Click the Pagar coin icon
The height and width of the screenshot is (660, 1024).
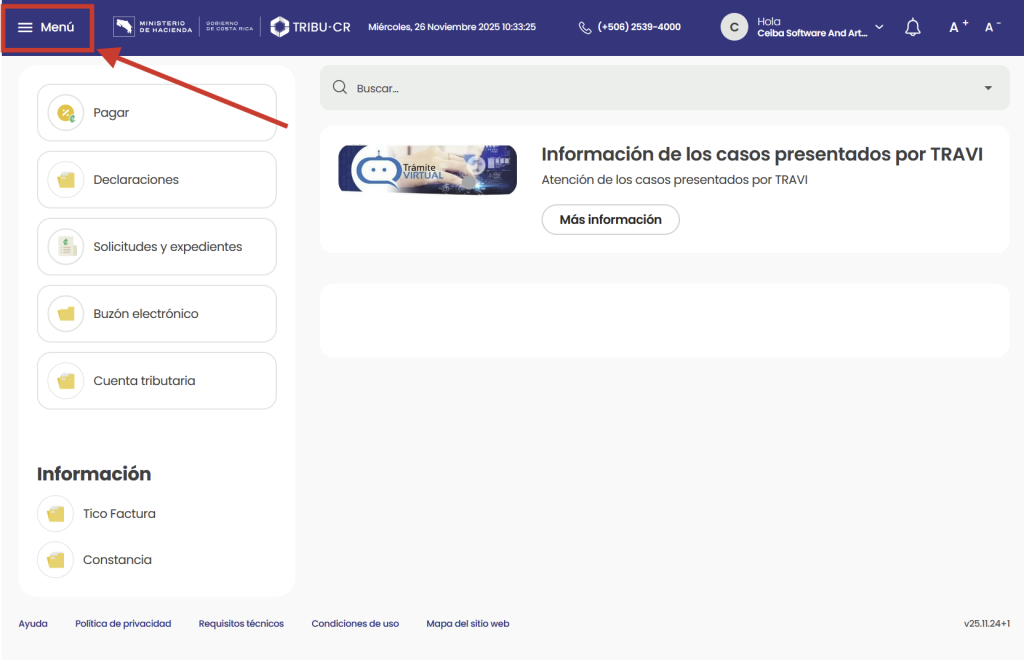66,113
